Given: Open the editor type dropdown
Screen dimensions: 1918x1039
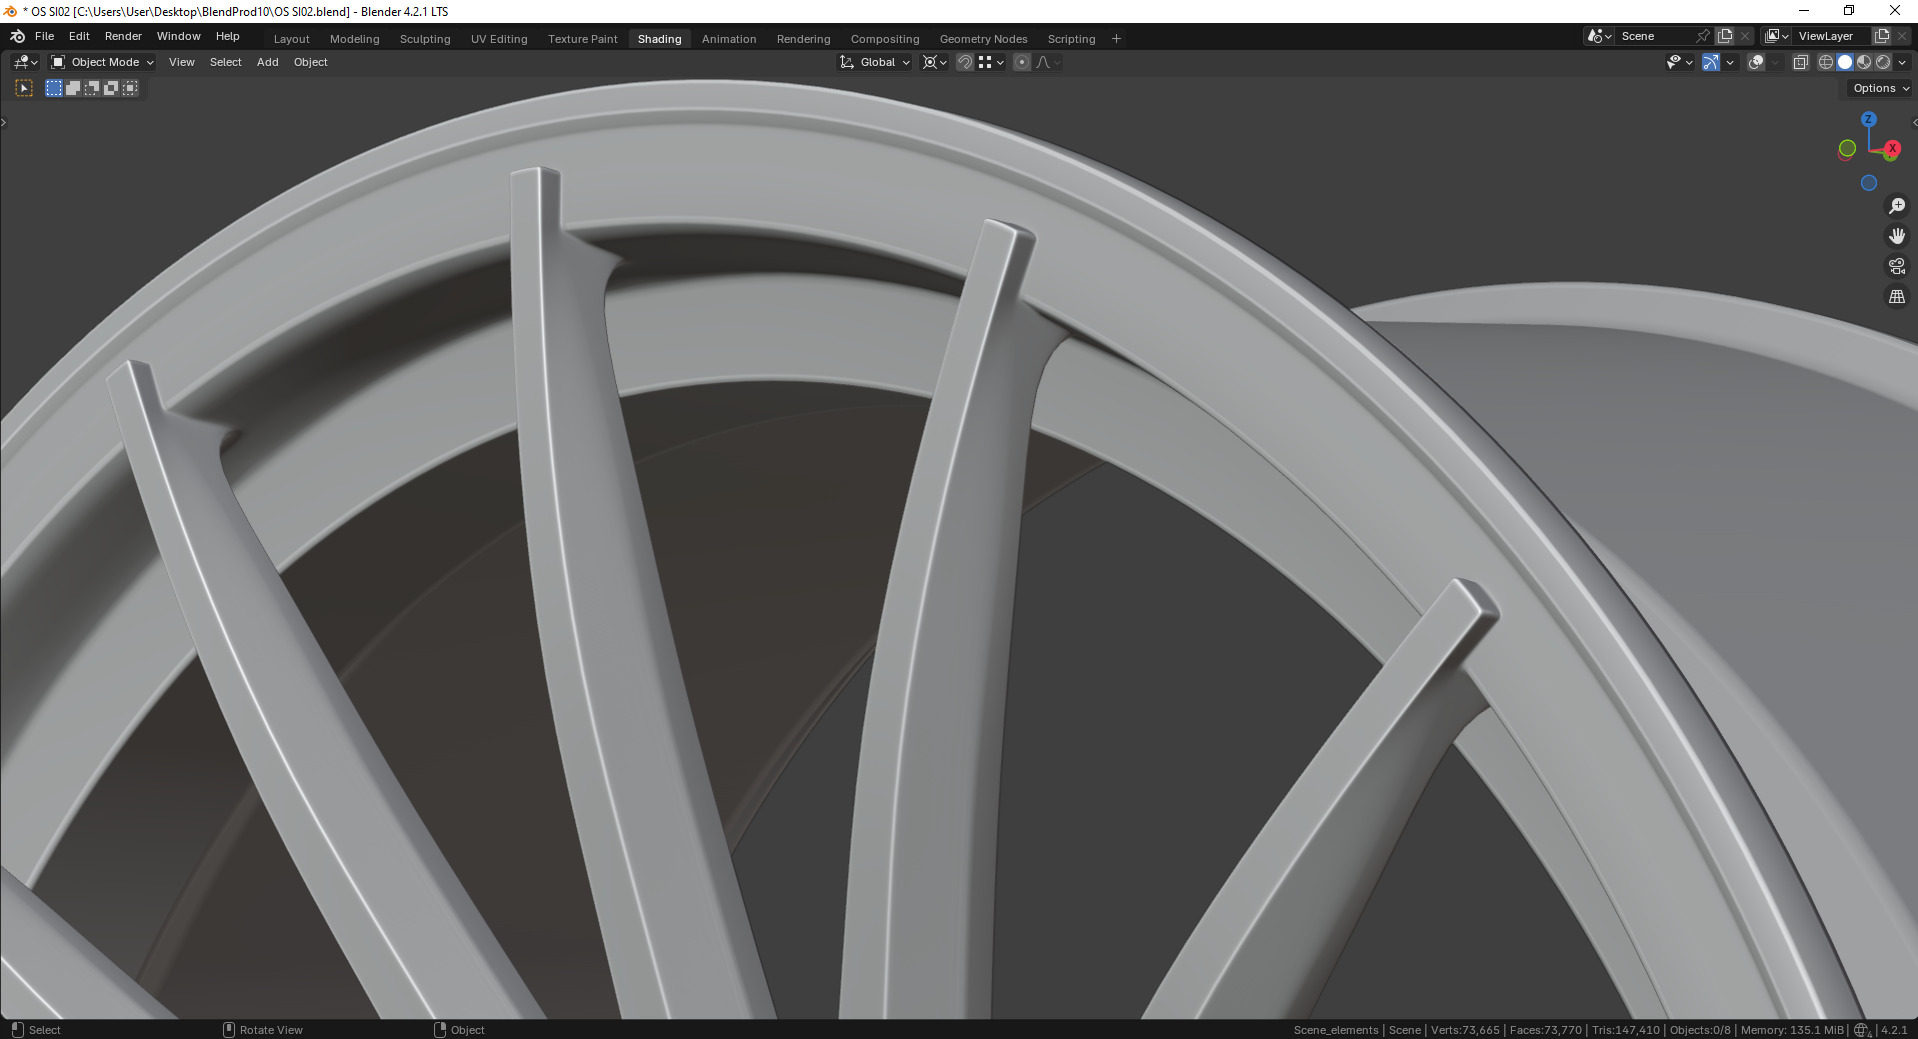Looking at the screenshot, I should 25,62.
